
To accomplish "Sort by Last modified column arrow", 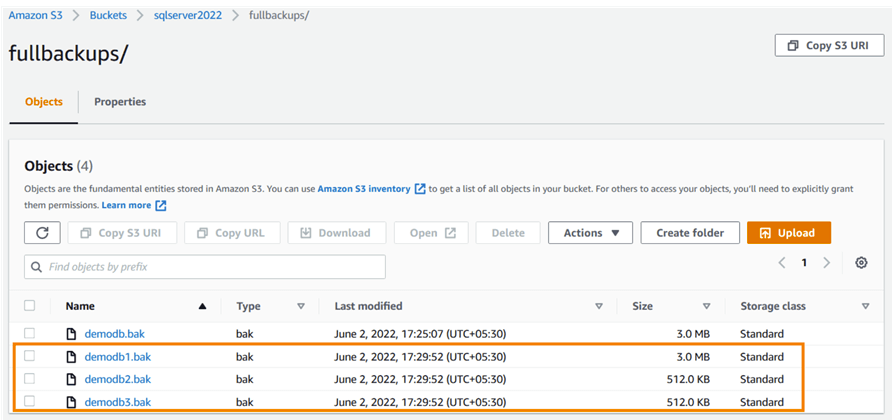I will pyautogui.click(x=598, y=306).
